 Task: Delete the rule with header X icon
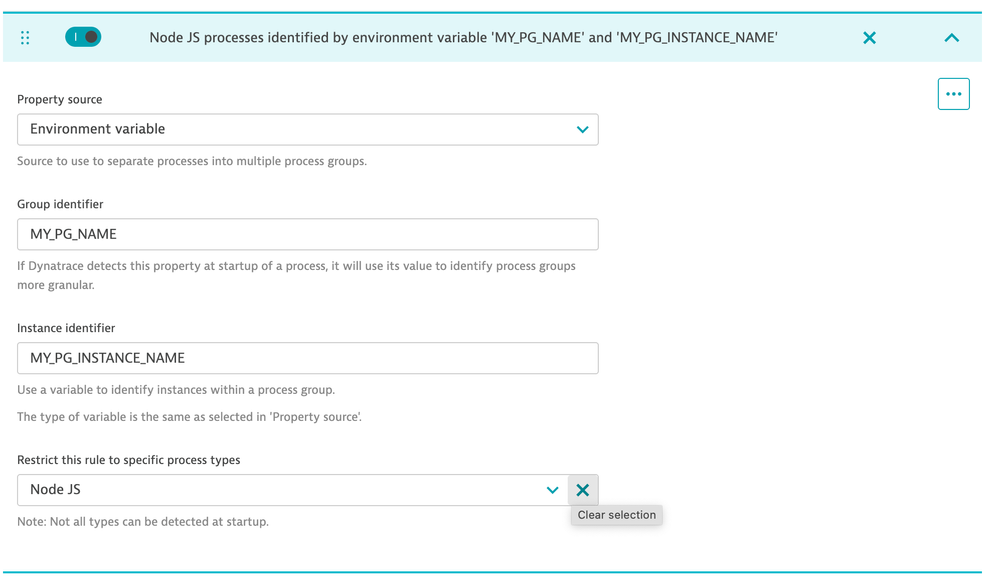[x=869, y=38]
